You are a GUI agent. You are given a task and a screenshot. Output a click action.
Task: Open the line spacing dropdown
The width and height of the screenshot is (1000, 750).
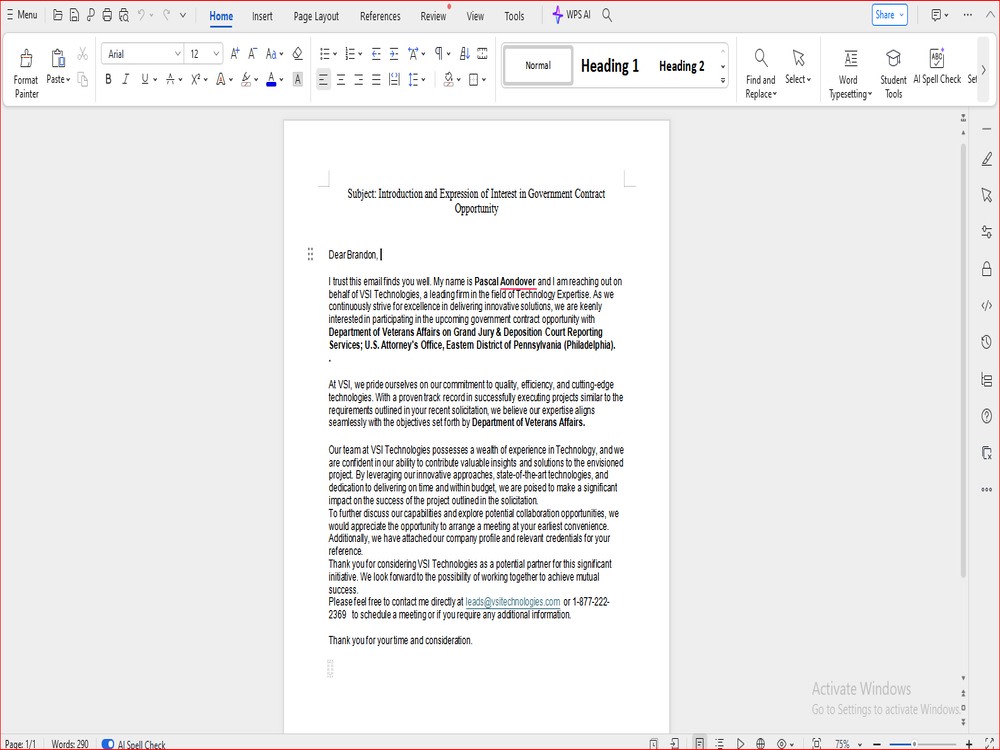pyautogui.click(x=423, y=80)
